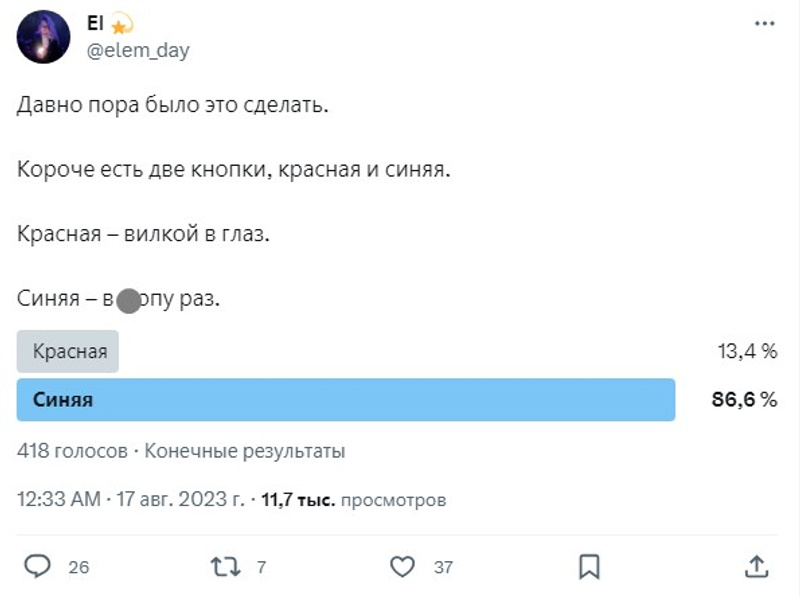The width and height of the screenshot is (800, 597).
Task: Open the @elem_day profile handle
Action: (138, 50)
